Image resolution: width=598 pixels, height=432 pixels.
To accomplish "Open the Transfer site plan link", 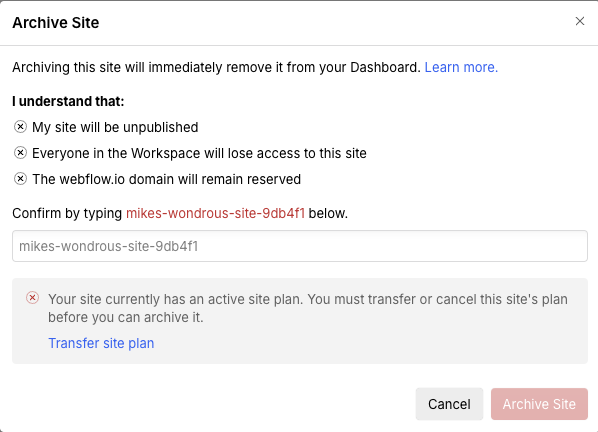I will (x=101, y=343).
